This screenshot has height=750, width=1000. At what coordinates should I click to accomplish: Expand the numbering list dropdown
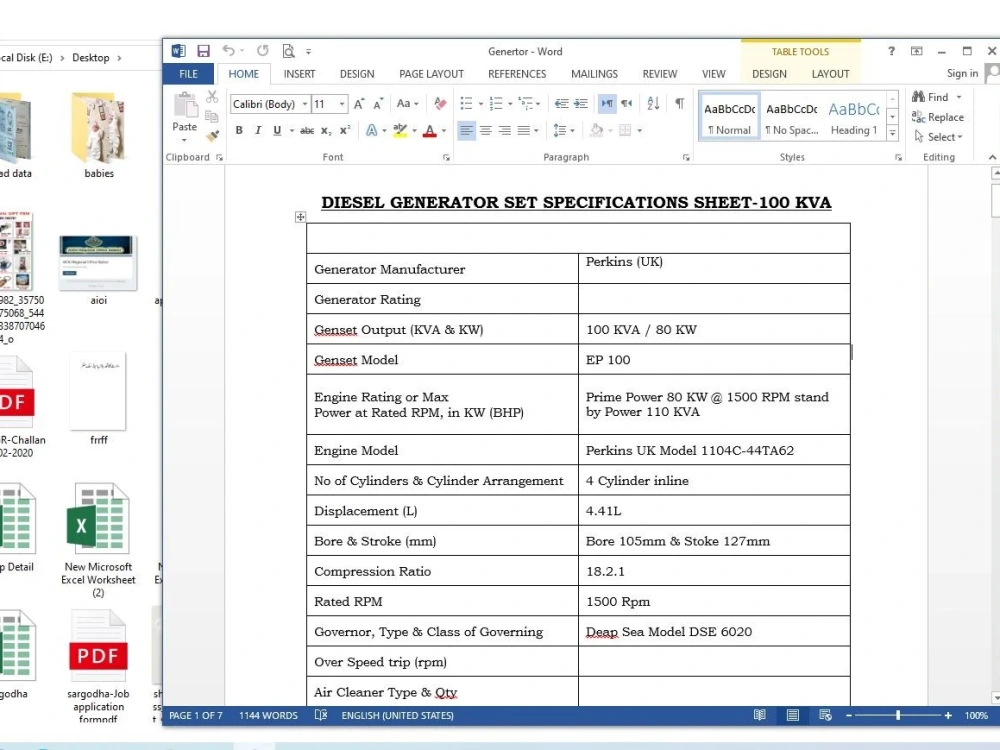[x=510, y=104]
